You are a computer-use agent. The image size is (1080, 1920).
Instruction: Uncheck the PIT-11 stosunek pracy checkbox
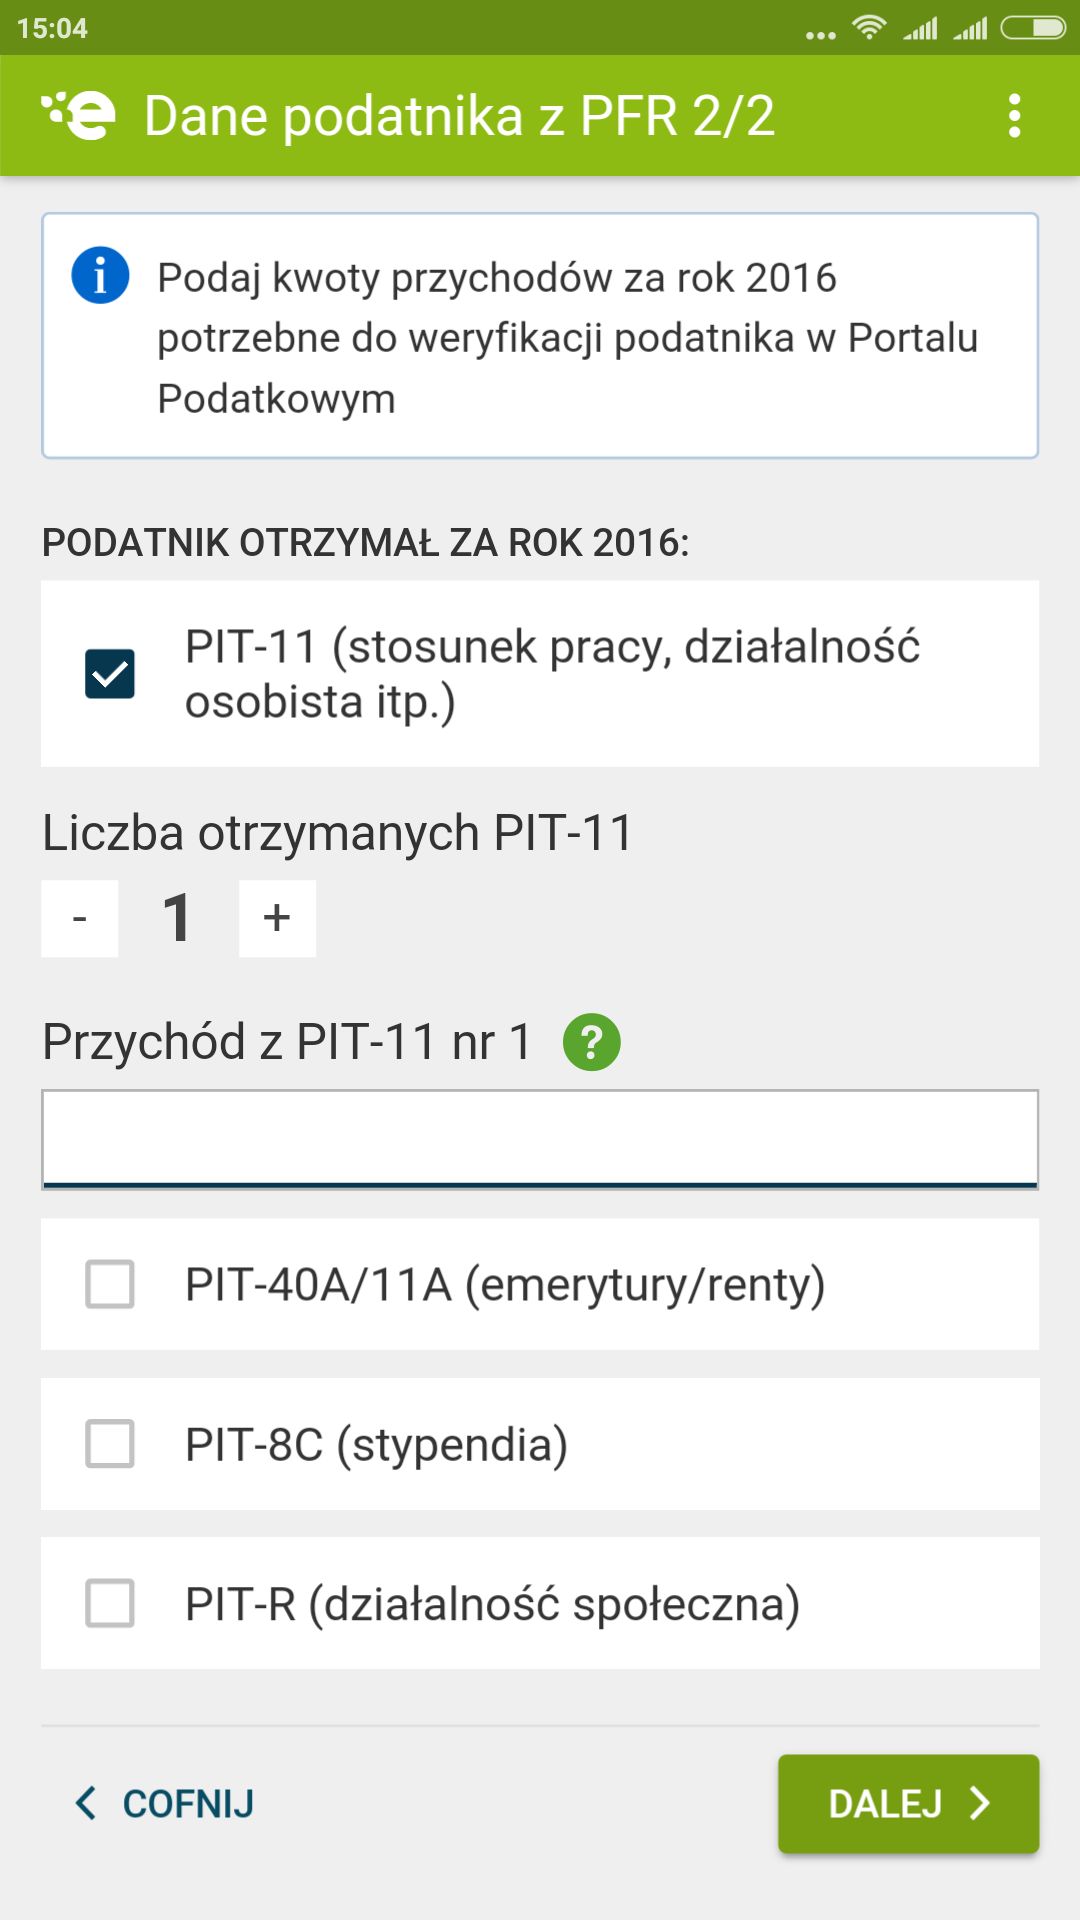click(110, 674)
